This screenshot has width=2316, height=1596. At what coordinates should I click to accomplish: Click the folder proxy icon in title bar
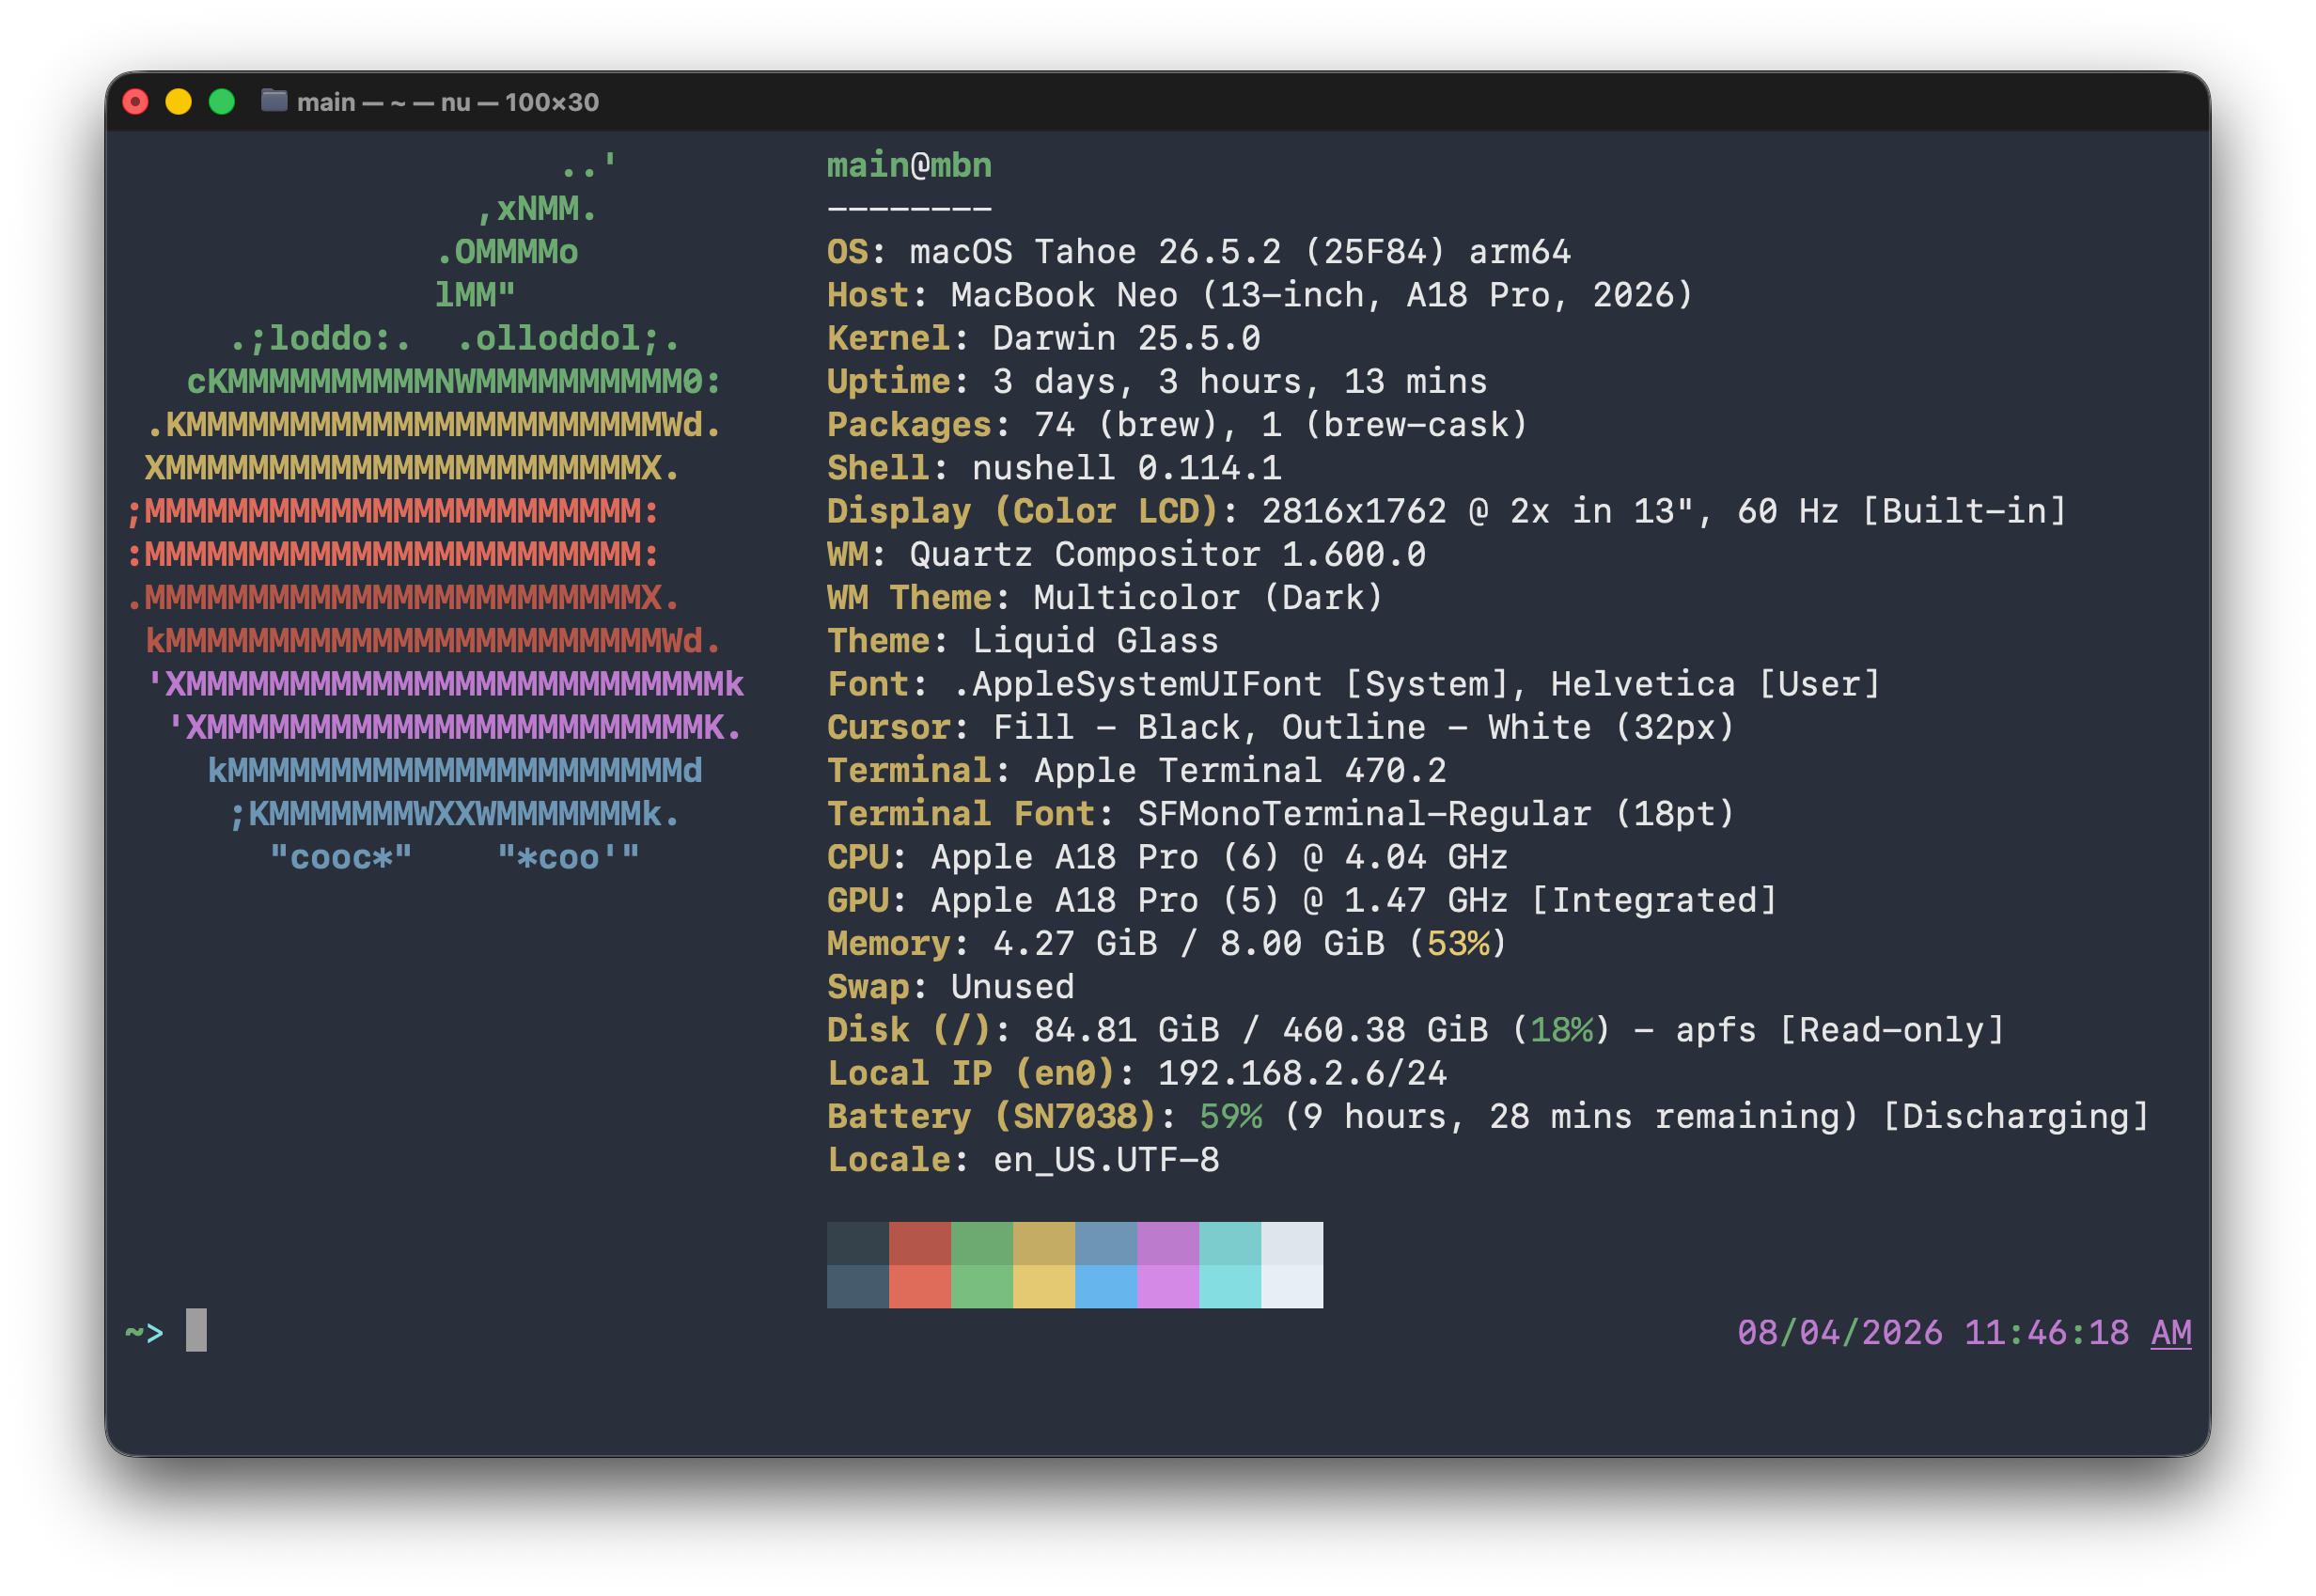pyautogui.click(x=274, y=101)
